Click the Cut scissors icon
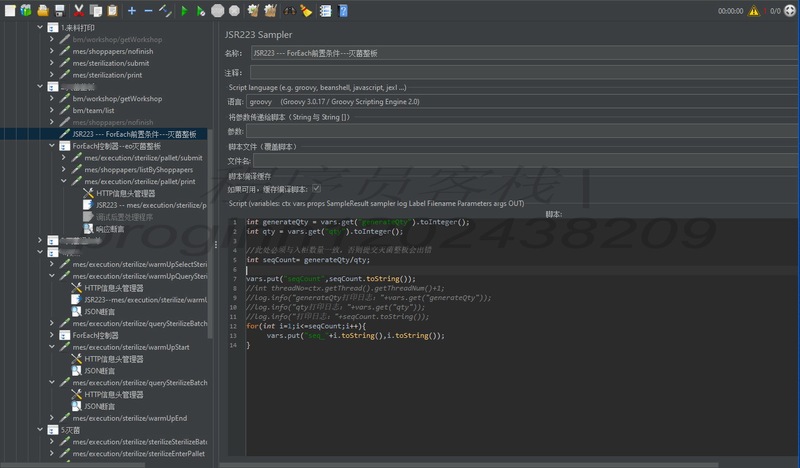Screen dimensions: 800x468 point(79,10)
